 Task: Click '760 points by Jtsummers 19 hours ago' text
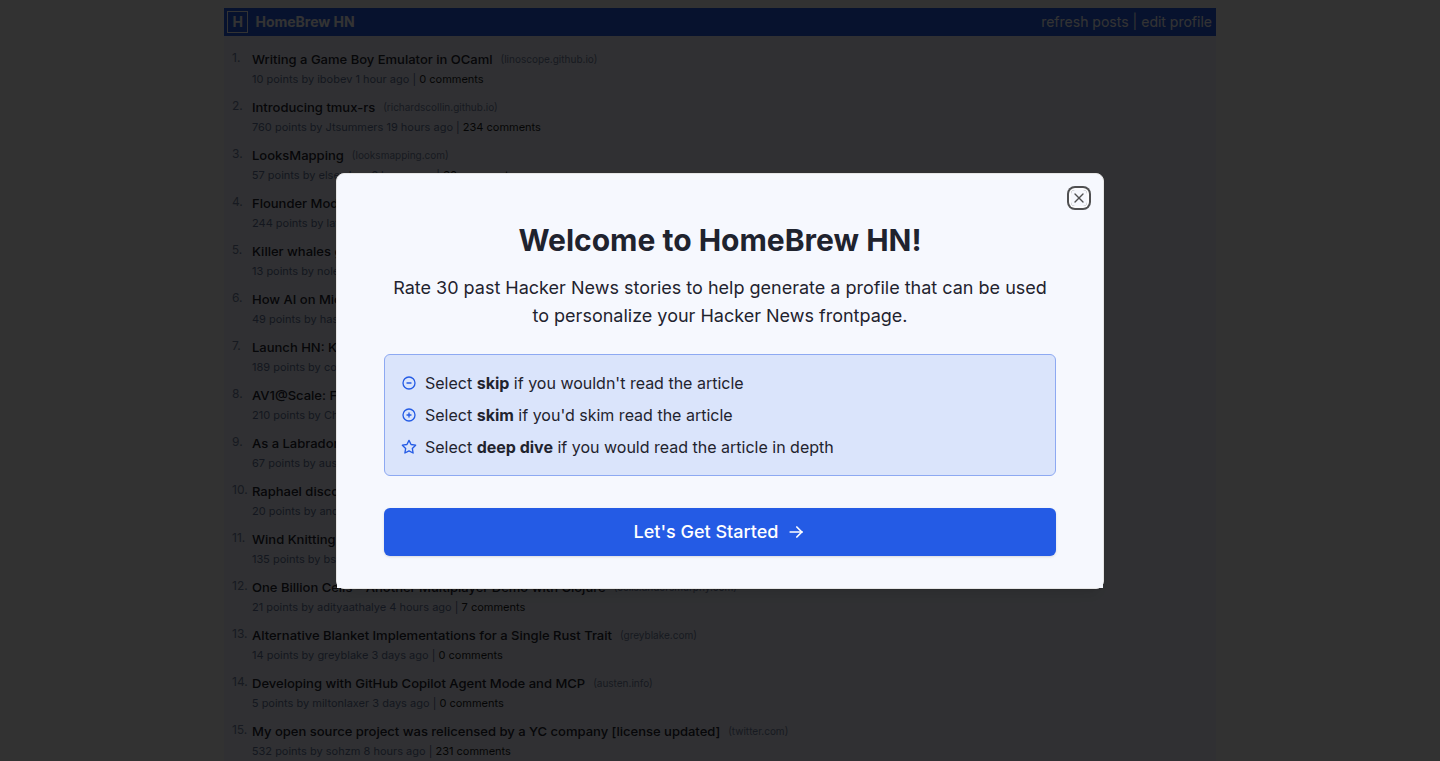pyautogui.click(x=352, y=127)
